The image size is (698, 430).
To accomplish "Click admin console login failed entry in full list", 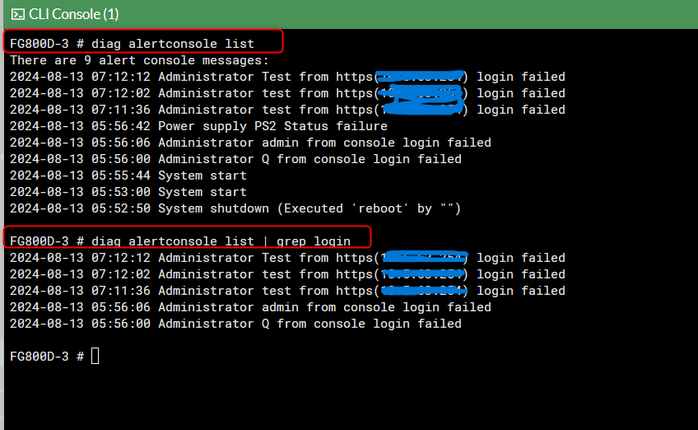I will pyautogui.click(x=250, y=142).
